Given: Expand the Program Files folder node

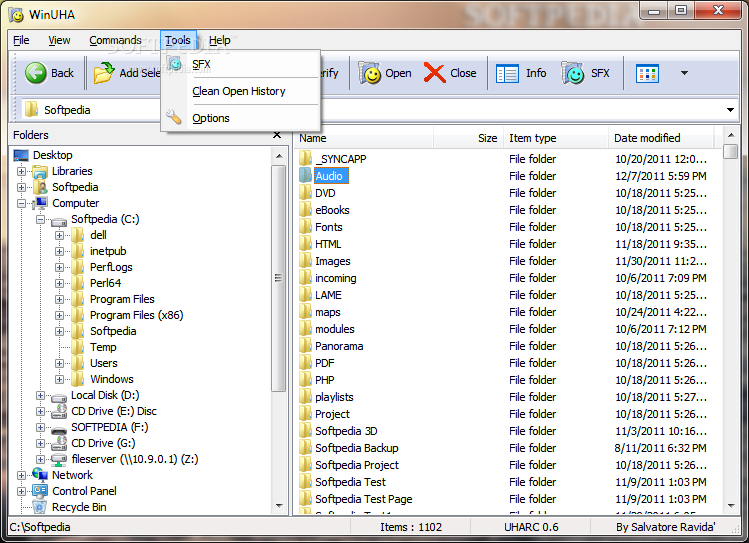Looking at the screenshot, I should coord(59,299).
